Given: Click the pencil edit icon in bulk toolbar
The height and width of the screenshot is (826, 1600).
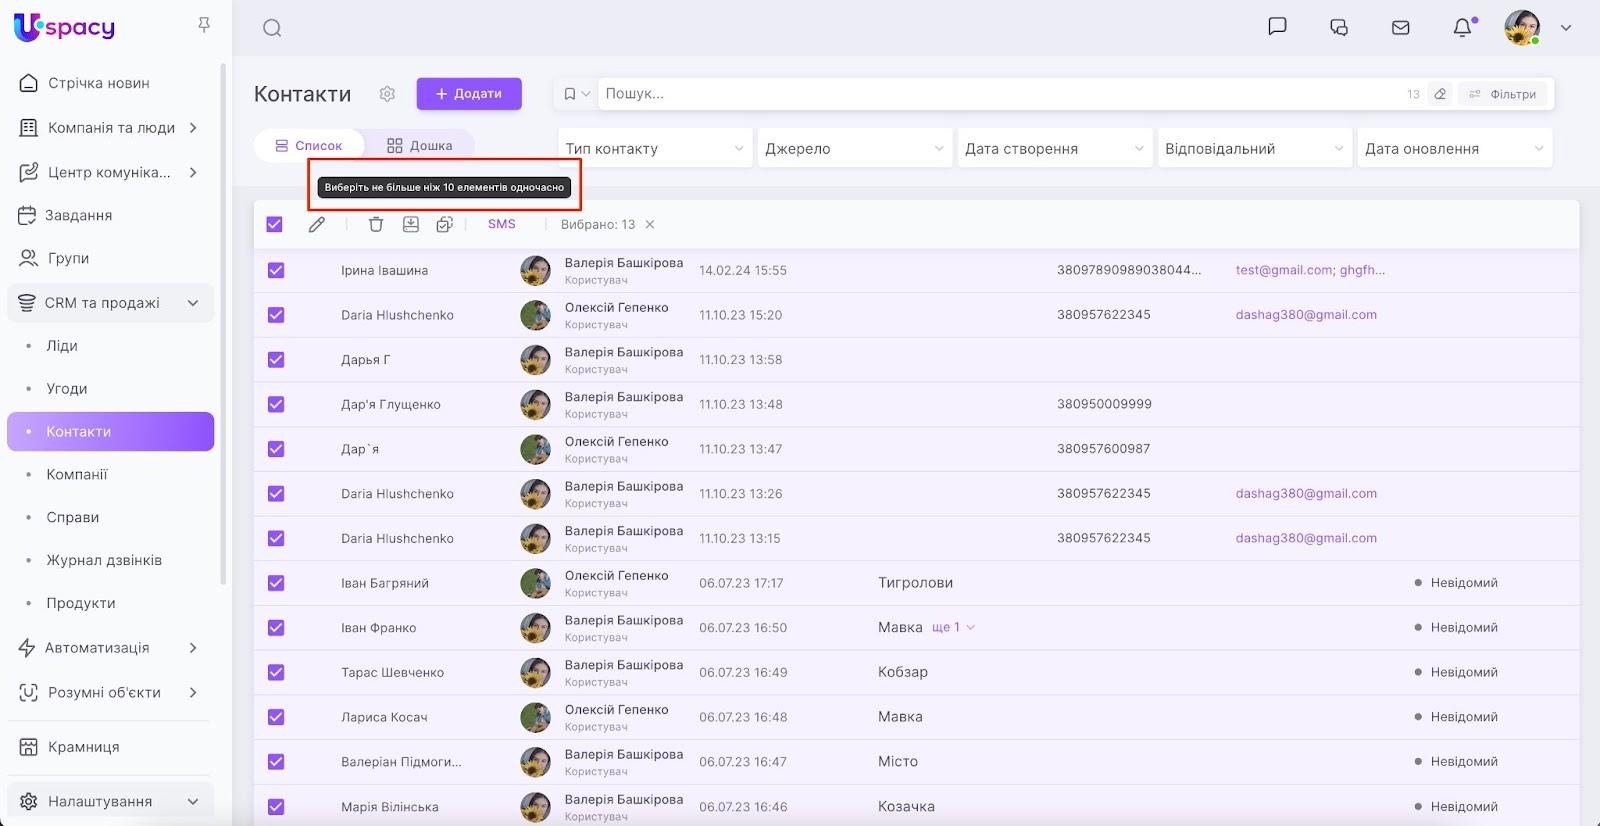Looking at the screenshot, I should tap(317, 225).
